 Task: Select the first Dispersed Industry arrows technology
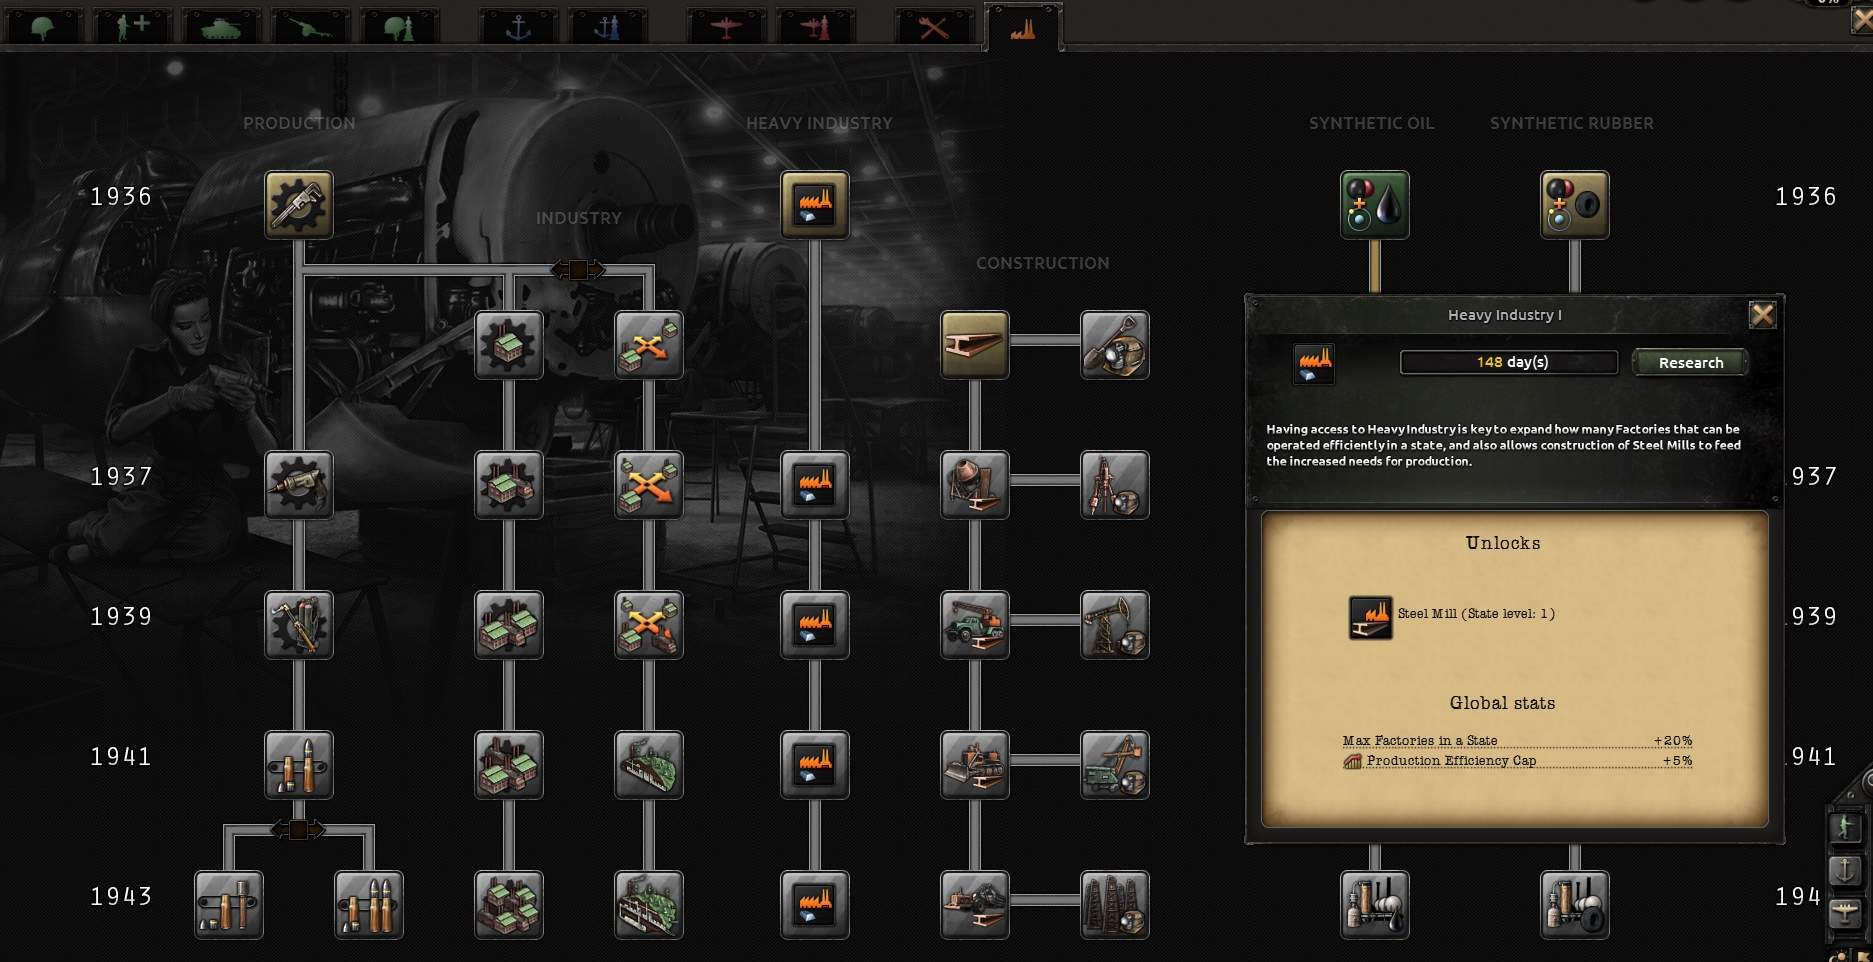click(x=649, y=345)
